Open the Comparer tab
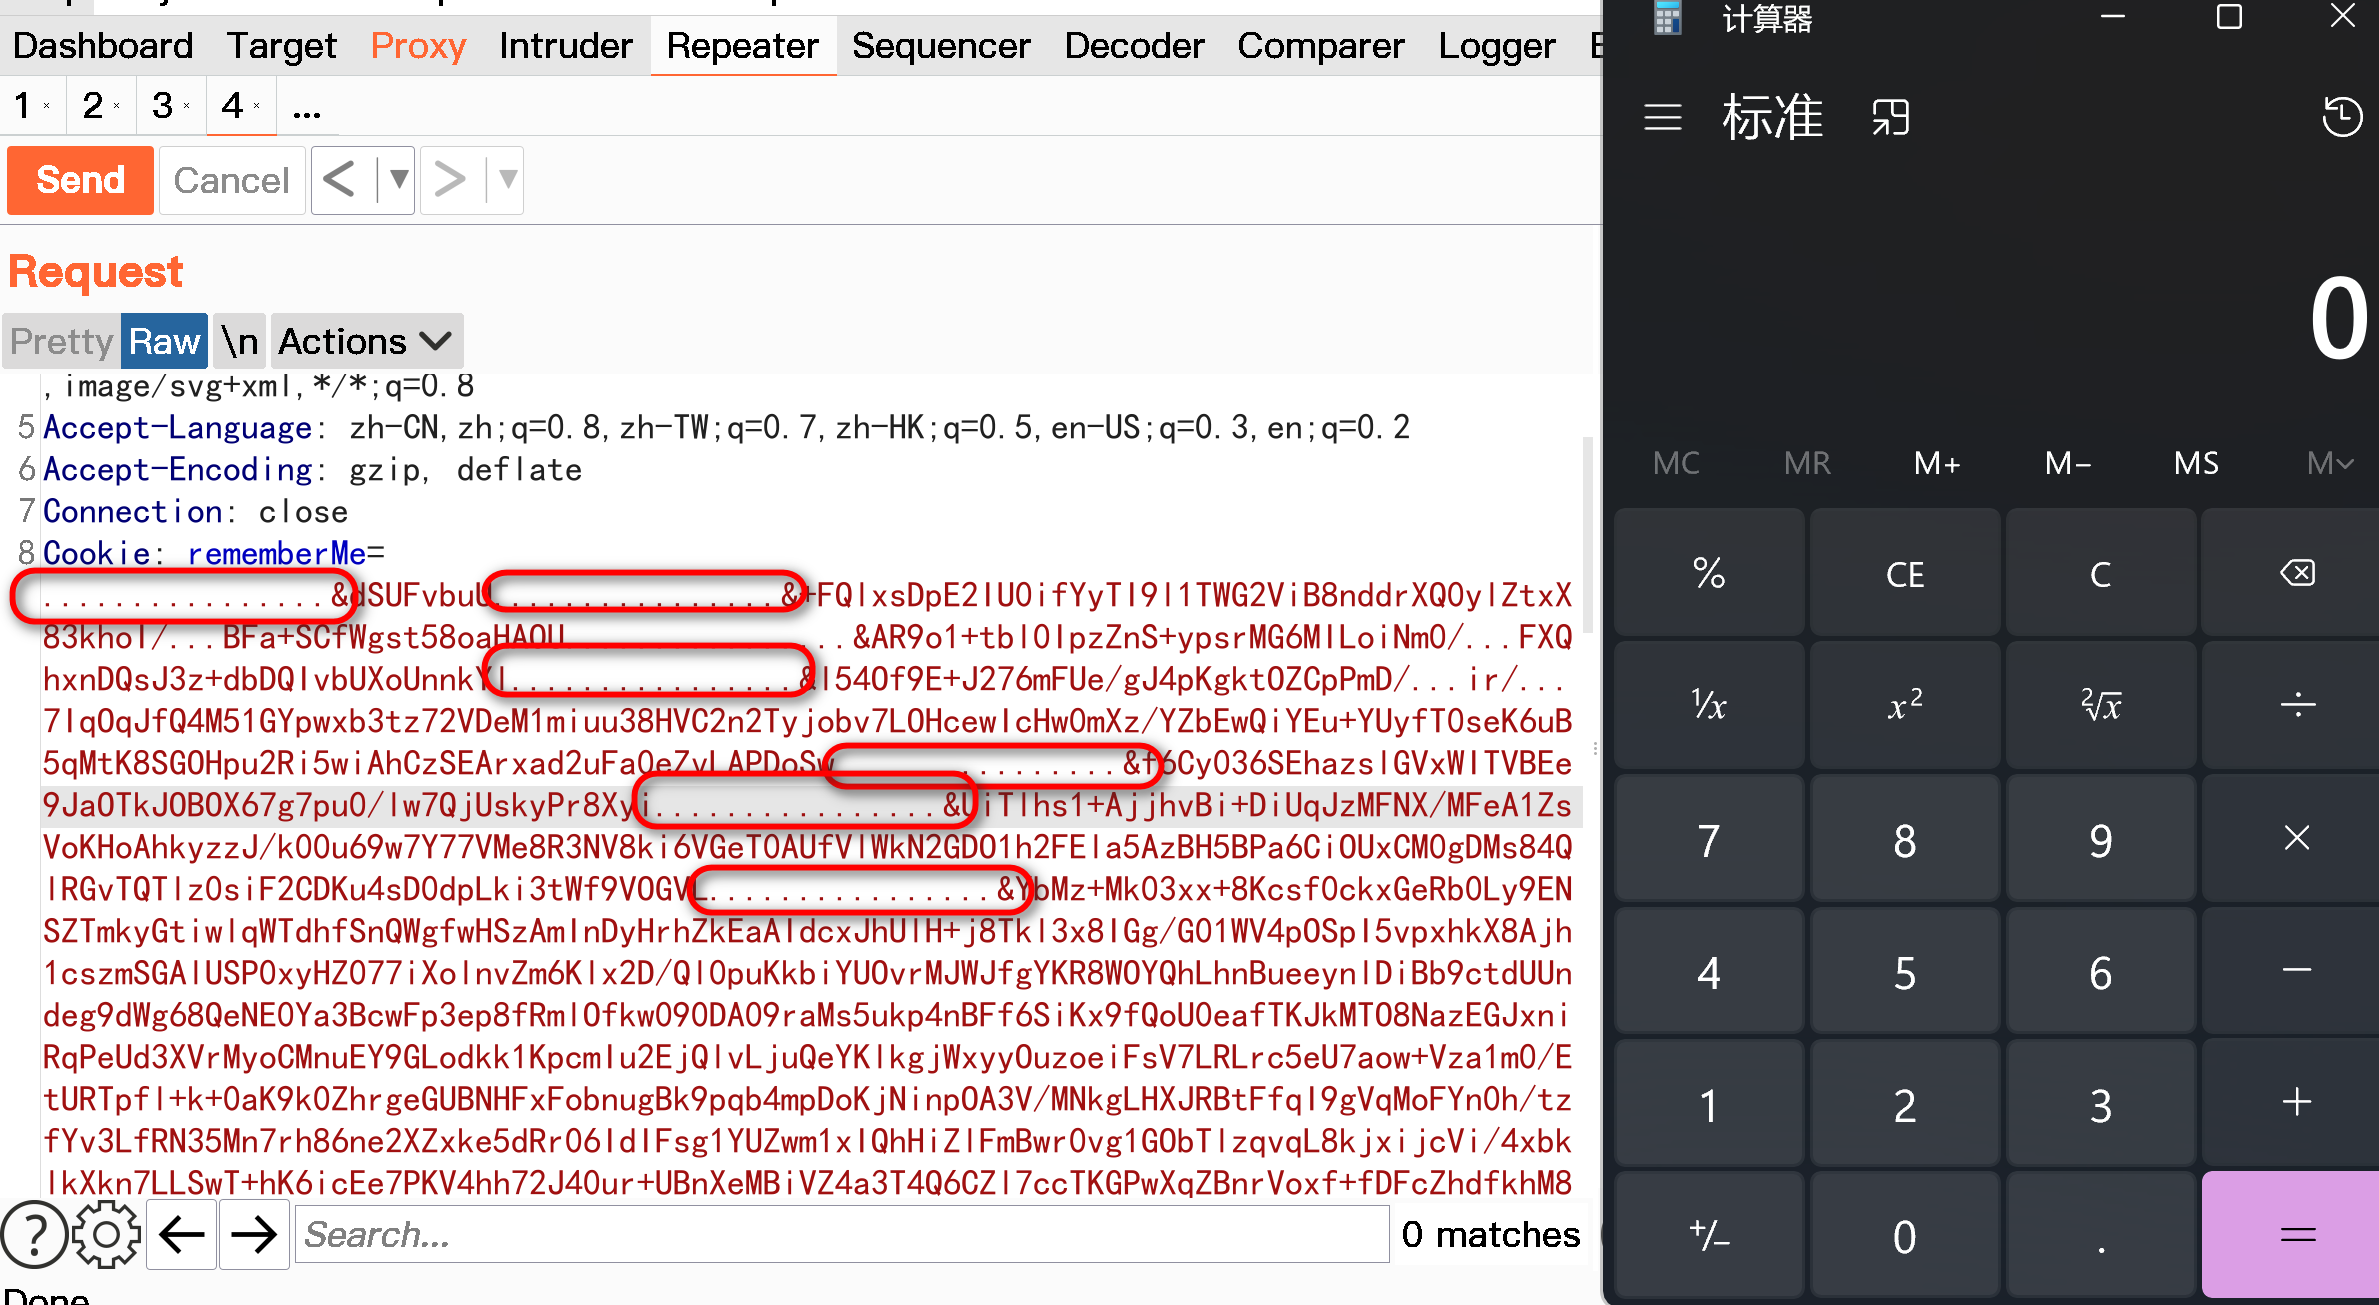The image size is (2379, 1305). [x=1321, y=46]
